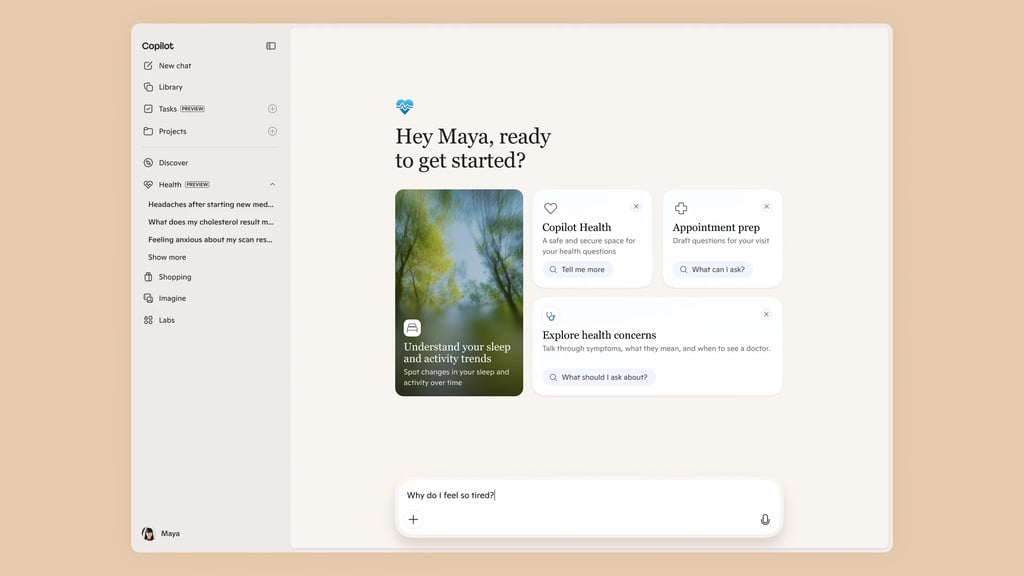The width and height of the screenshot is (1024, 576).
Task: Click the PREVIEW badge next to Tasks
Action: pyautogui.click(x=193, y=109)
